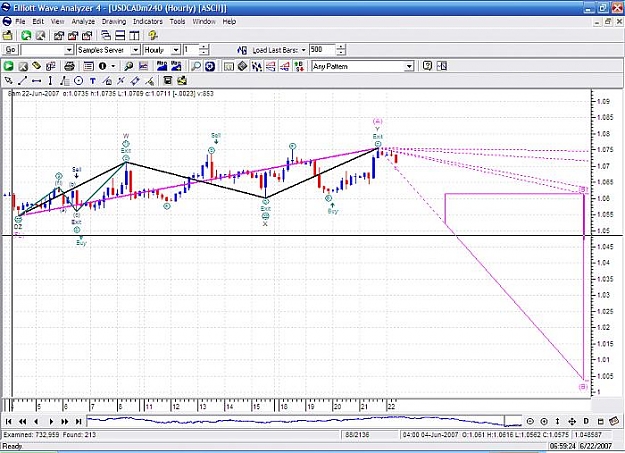Image resolution: width=625 pixels, height=453 pixels.
Task: Click the question-mark icon next to Any Pattern
Action: (427, 66)
